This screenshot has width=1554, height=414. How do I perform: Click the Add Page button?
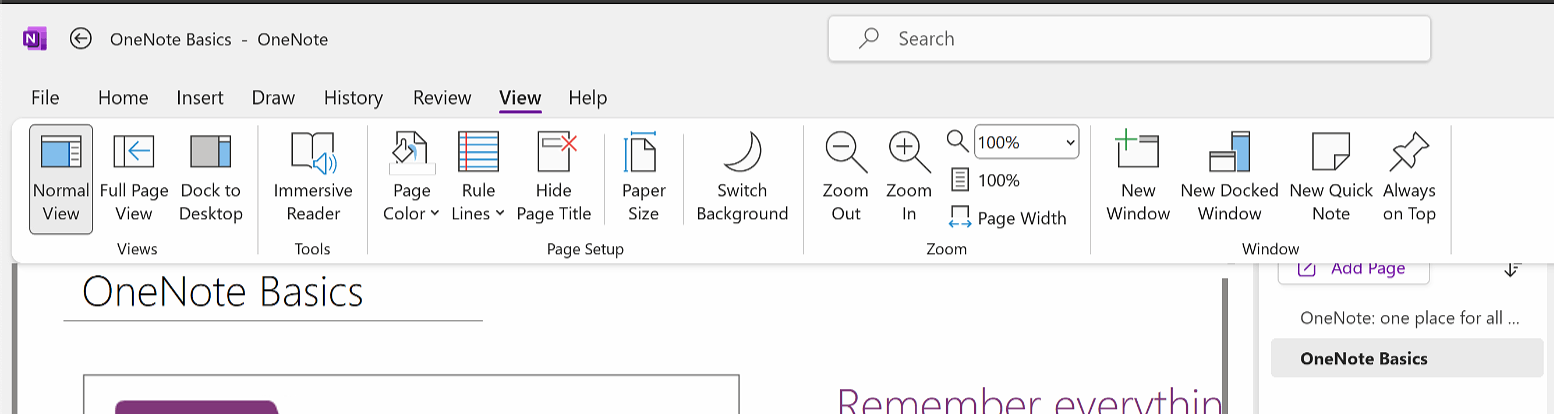1353,269
